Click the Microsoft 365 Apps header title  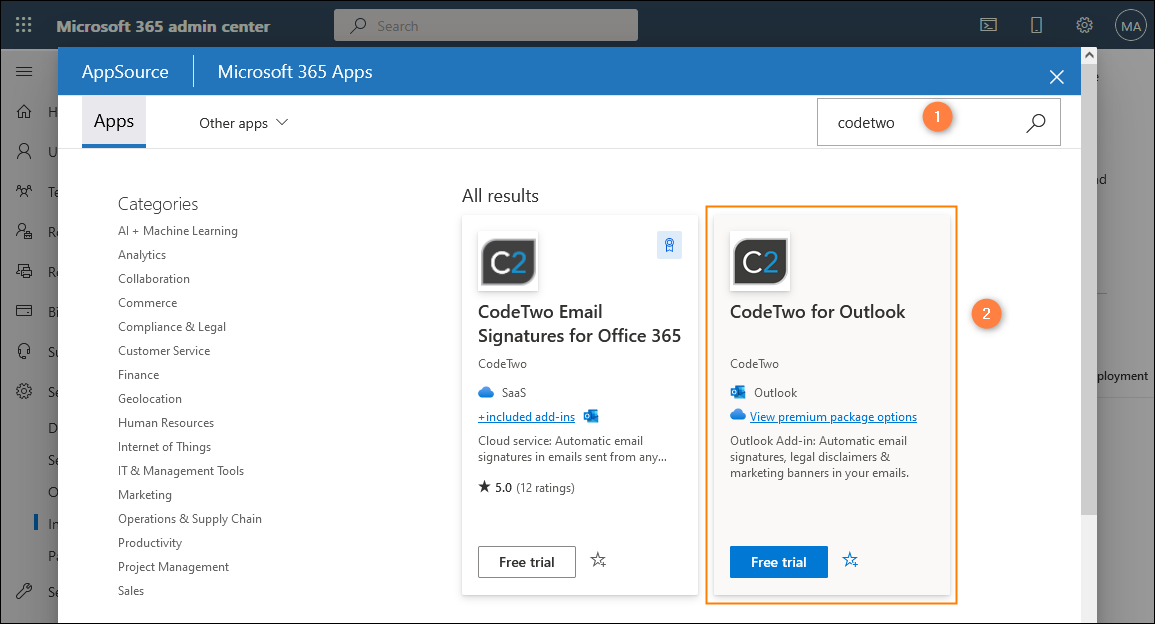(x=295, y=71)
